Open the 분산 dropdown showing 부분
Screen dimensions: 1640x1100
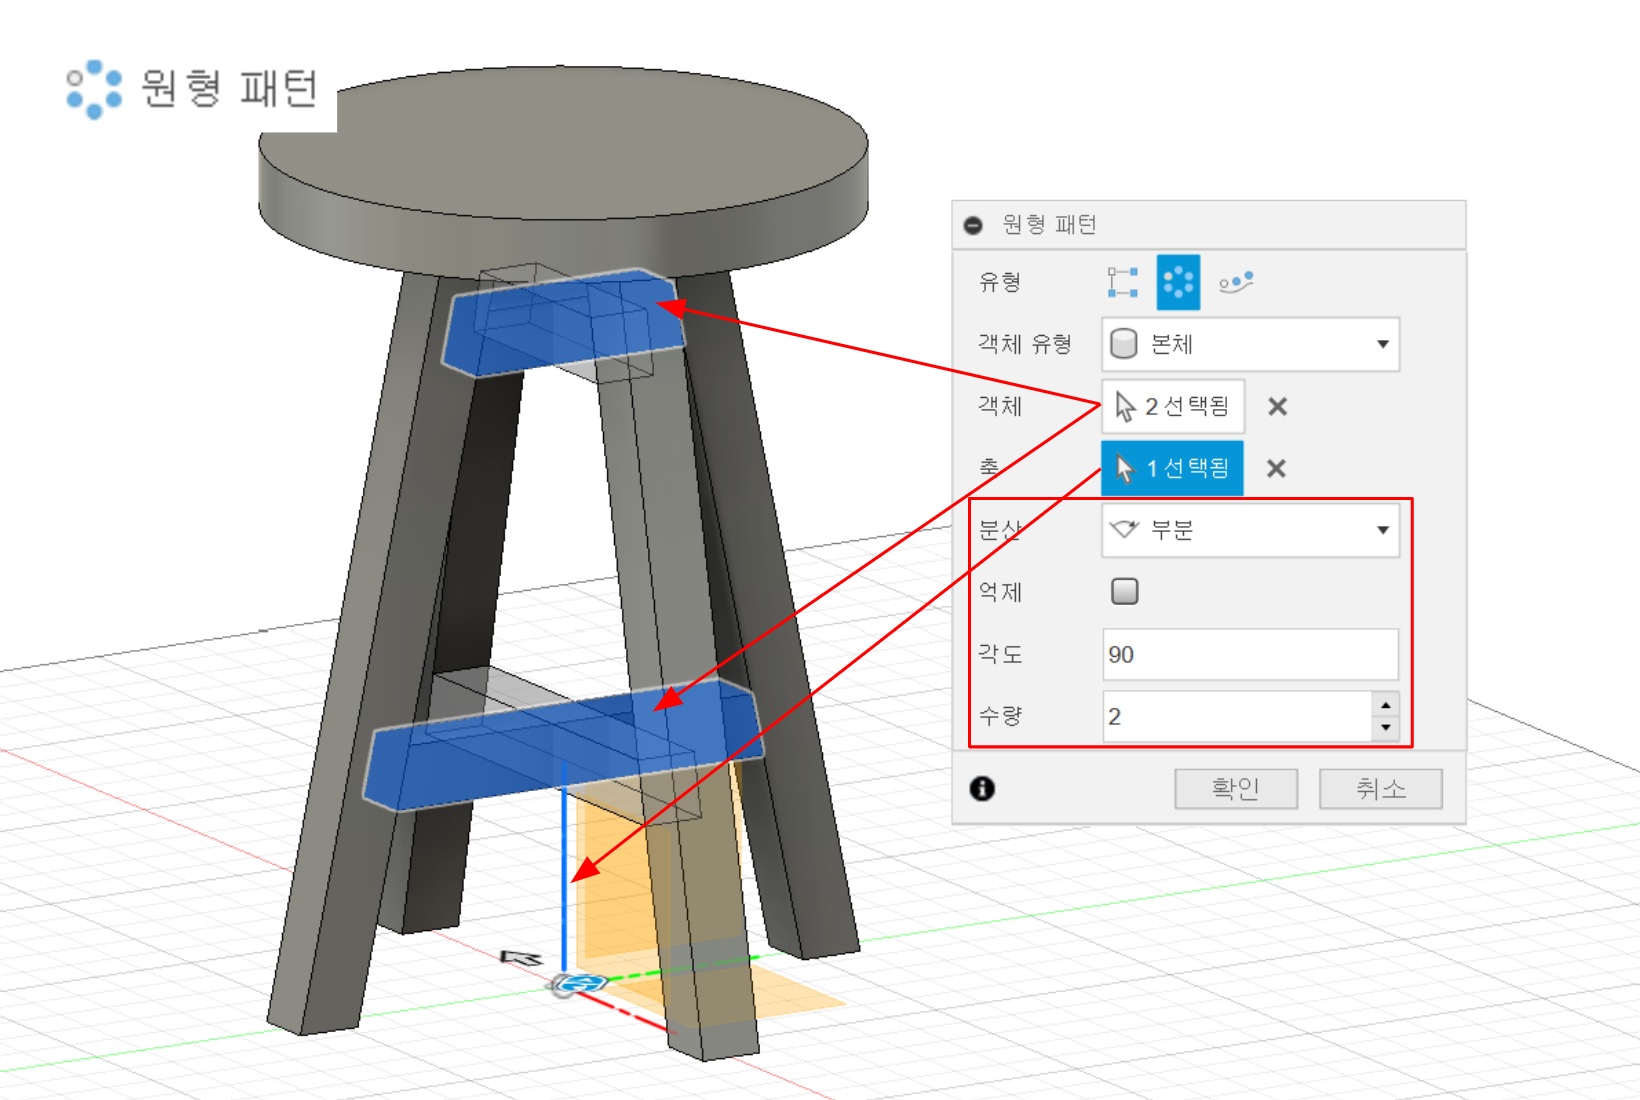point(1250,530)
